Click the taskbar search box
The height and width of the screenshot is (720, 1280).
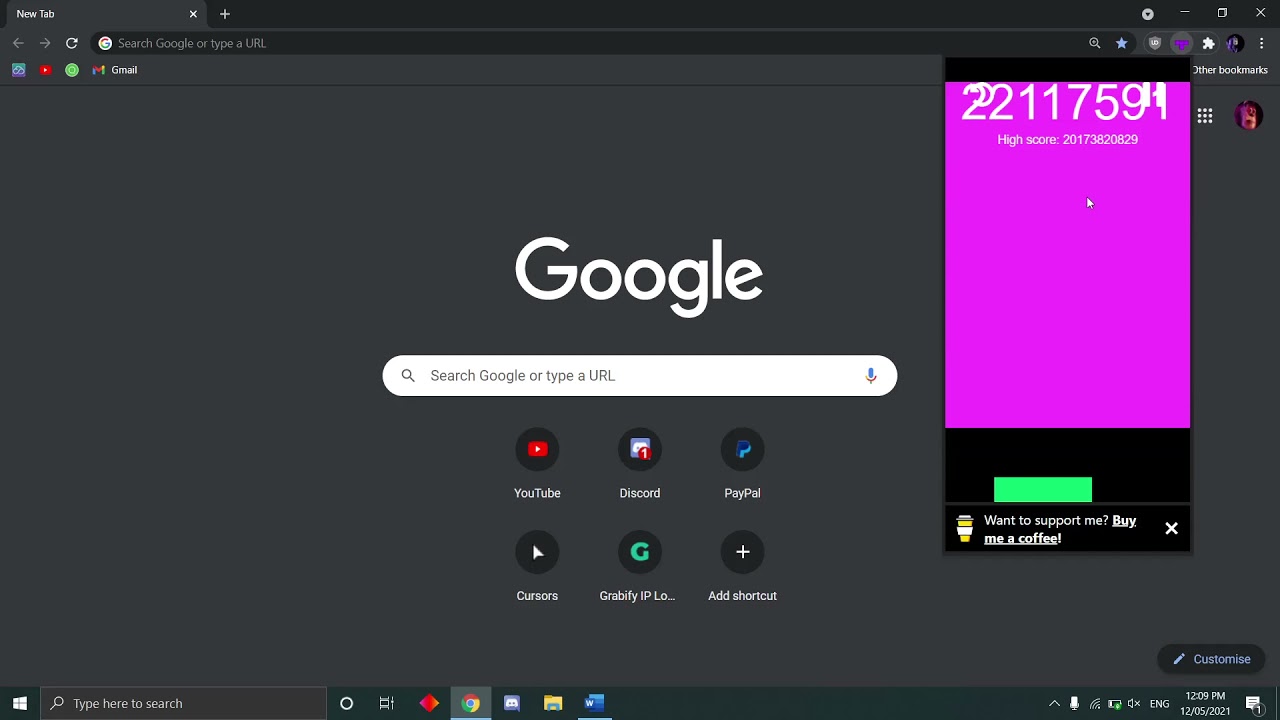click(x=184, y=703)
